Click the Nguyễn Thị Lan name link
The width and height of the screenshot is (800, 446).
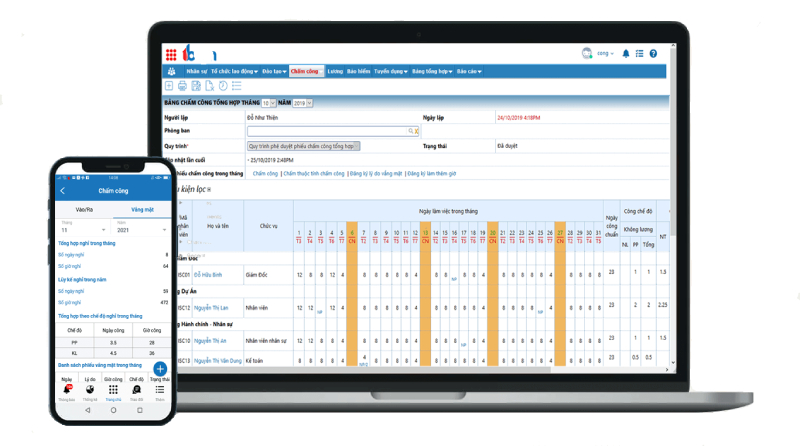[x=211, y=308]
